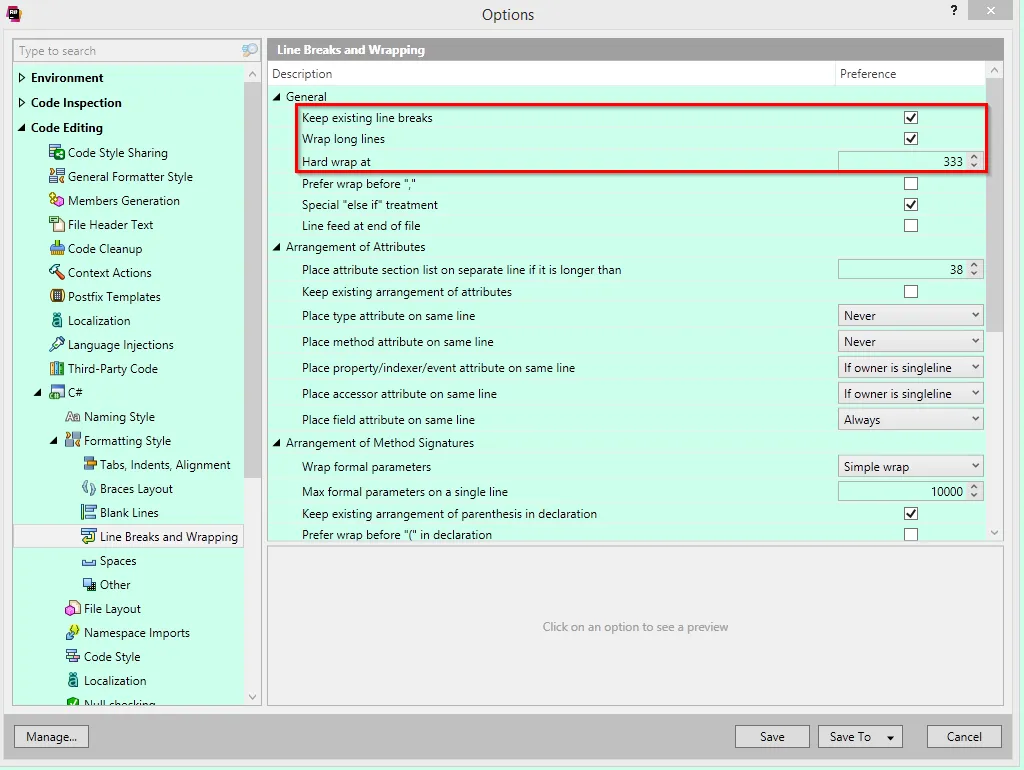Click the Braces Layout icon
Viewport: 1024px width, 770px height.
pyautogui.click(x=89, y=488)
